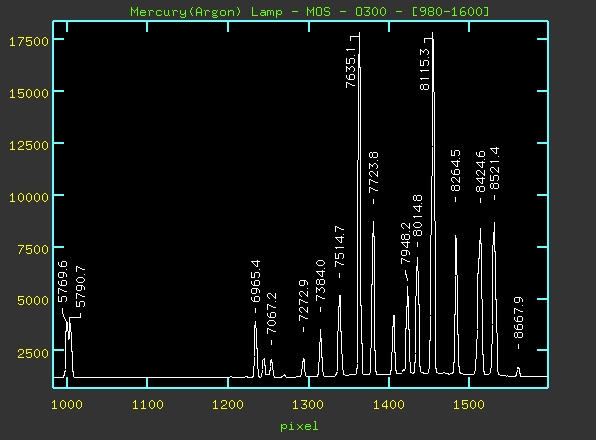Screen dimensions: 596x440
Task: Click the 8667.9 faint line label
Action: [518, 318]
